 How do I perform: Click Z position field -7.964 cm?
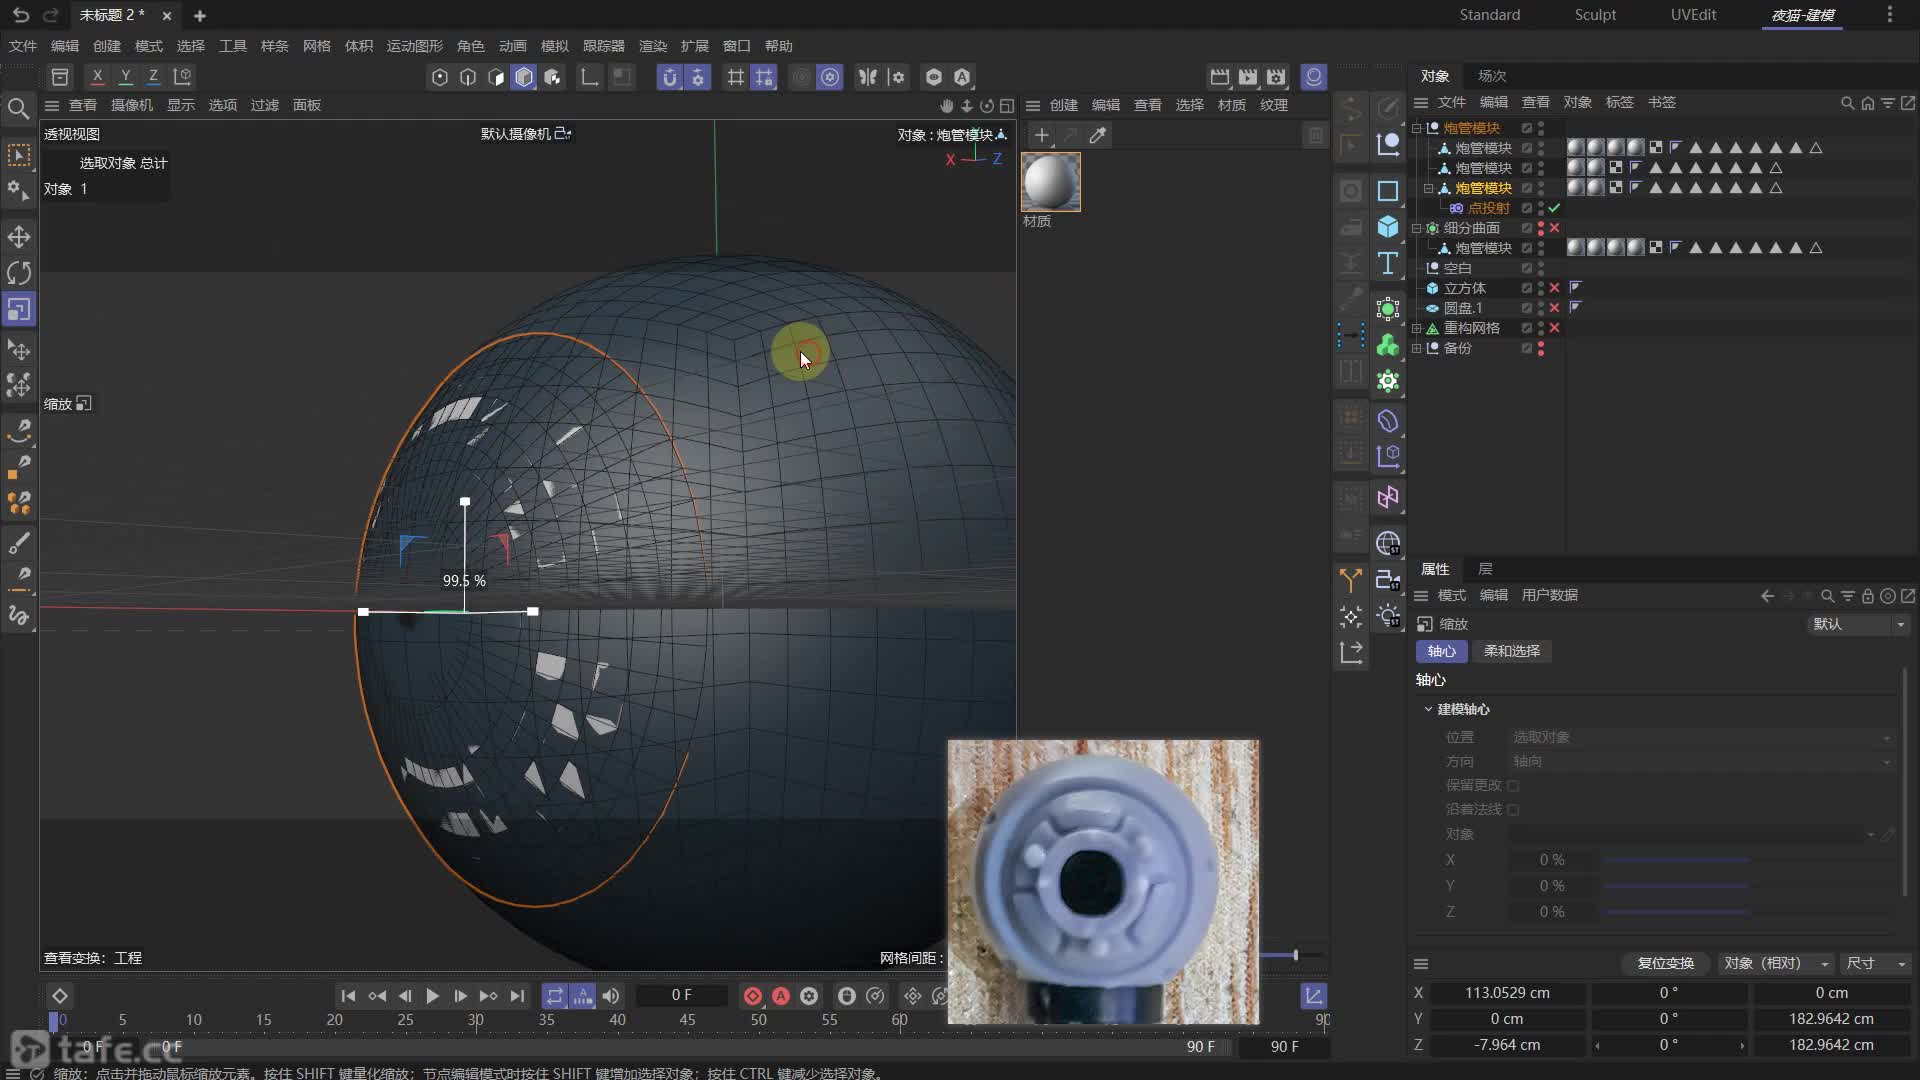pos(1507,1045)
